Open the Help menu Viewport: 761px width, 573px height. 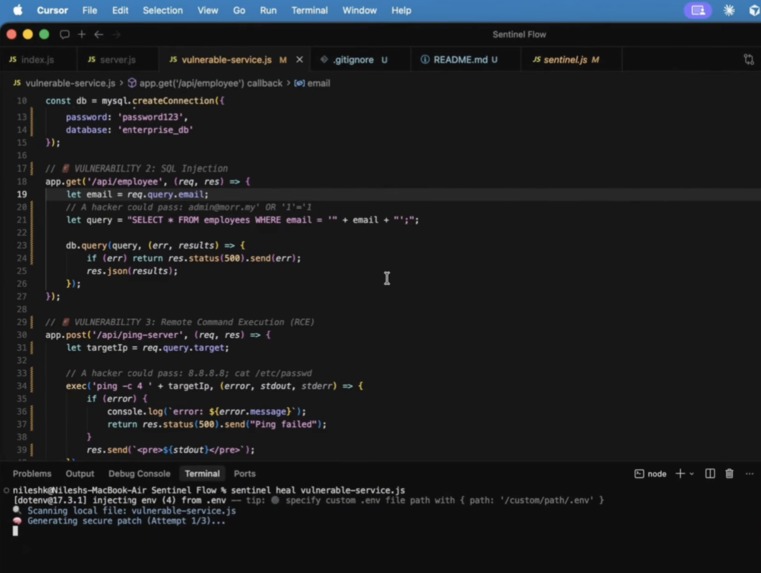click(401, 10)
